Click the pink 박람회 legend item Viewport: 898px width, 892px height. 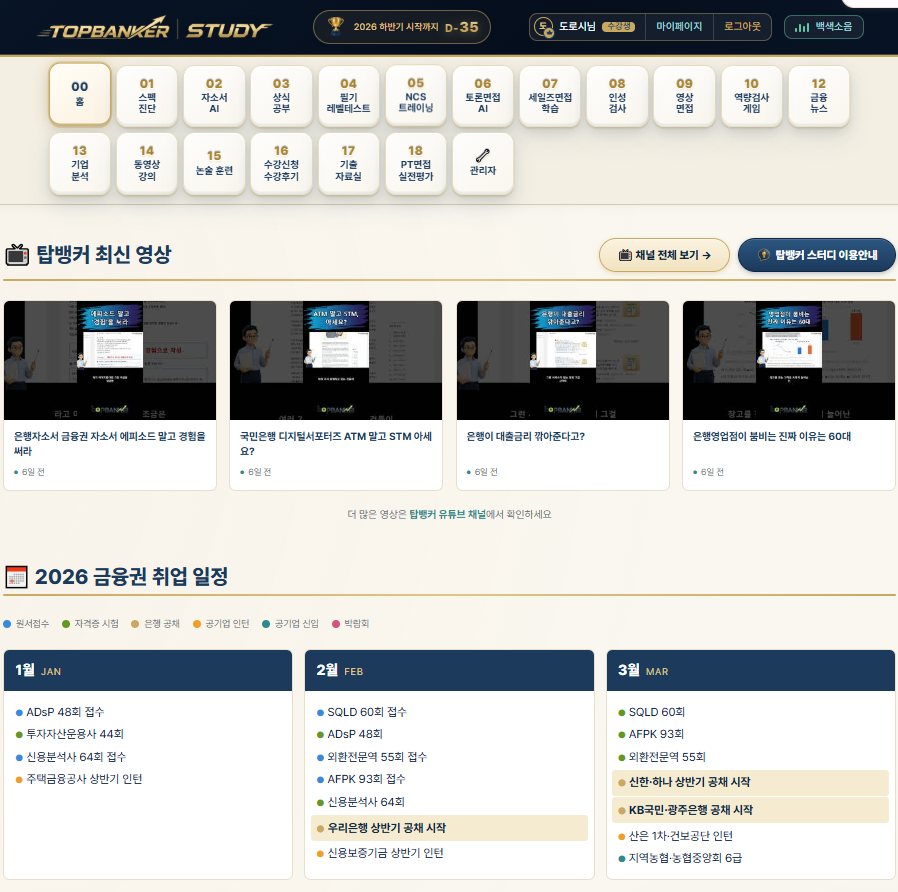coord(350,624)
